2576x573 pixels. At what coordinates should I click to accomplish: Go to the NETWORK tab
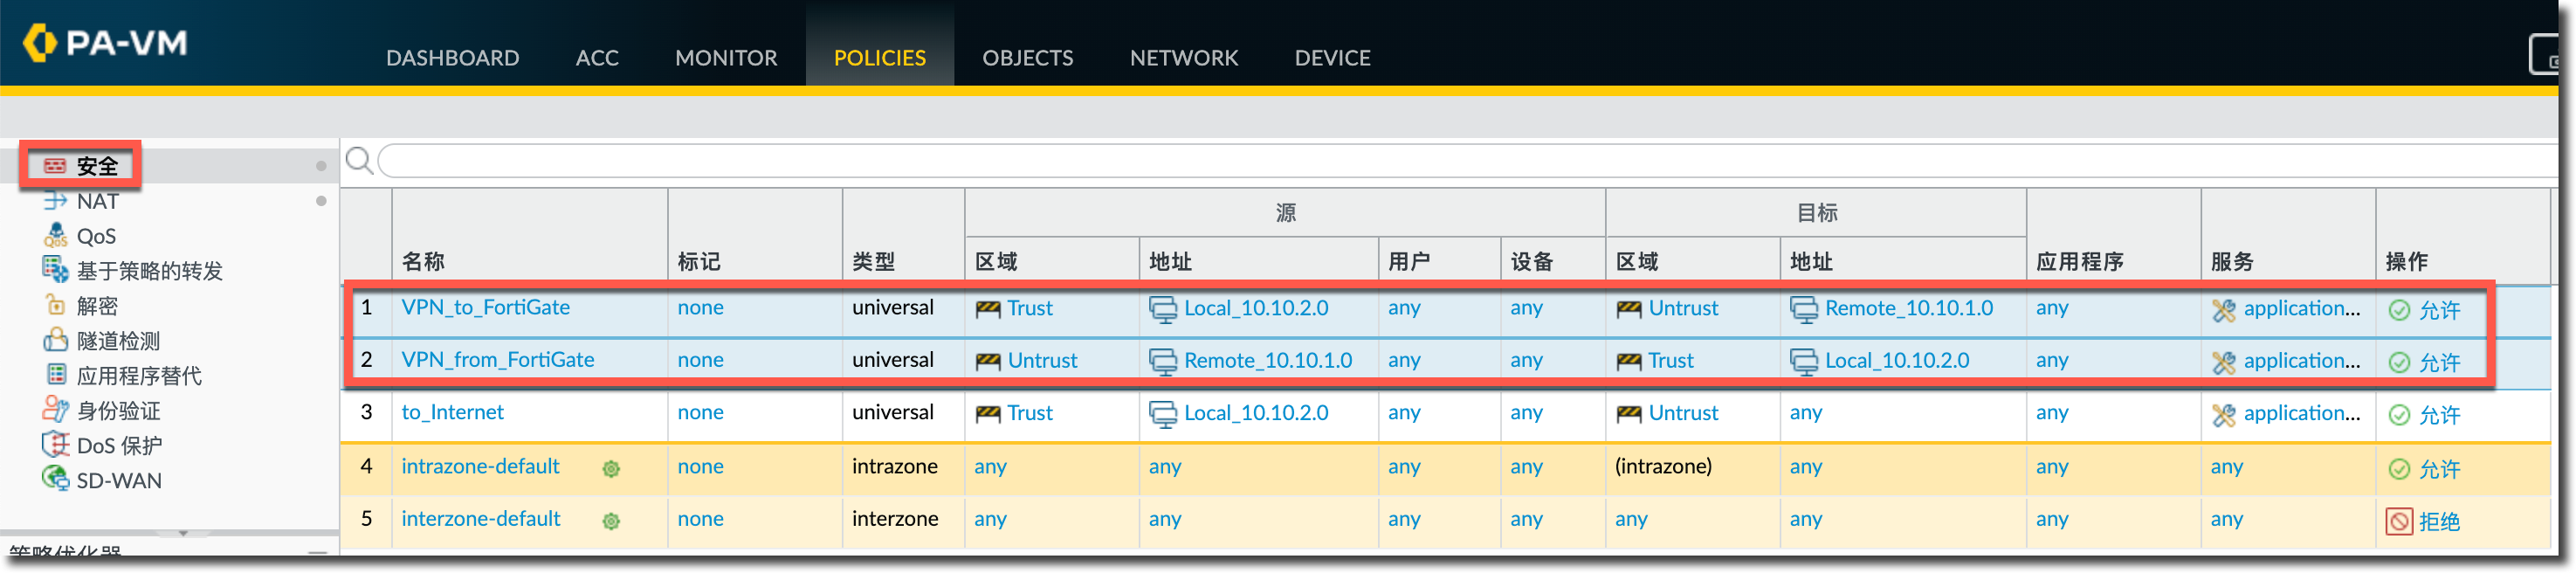1183,58
